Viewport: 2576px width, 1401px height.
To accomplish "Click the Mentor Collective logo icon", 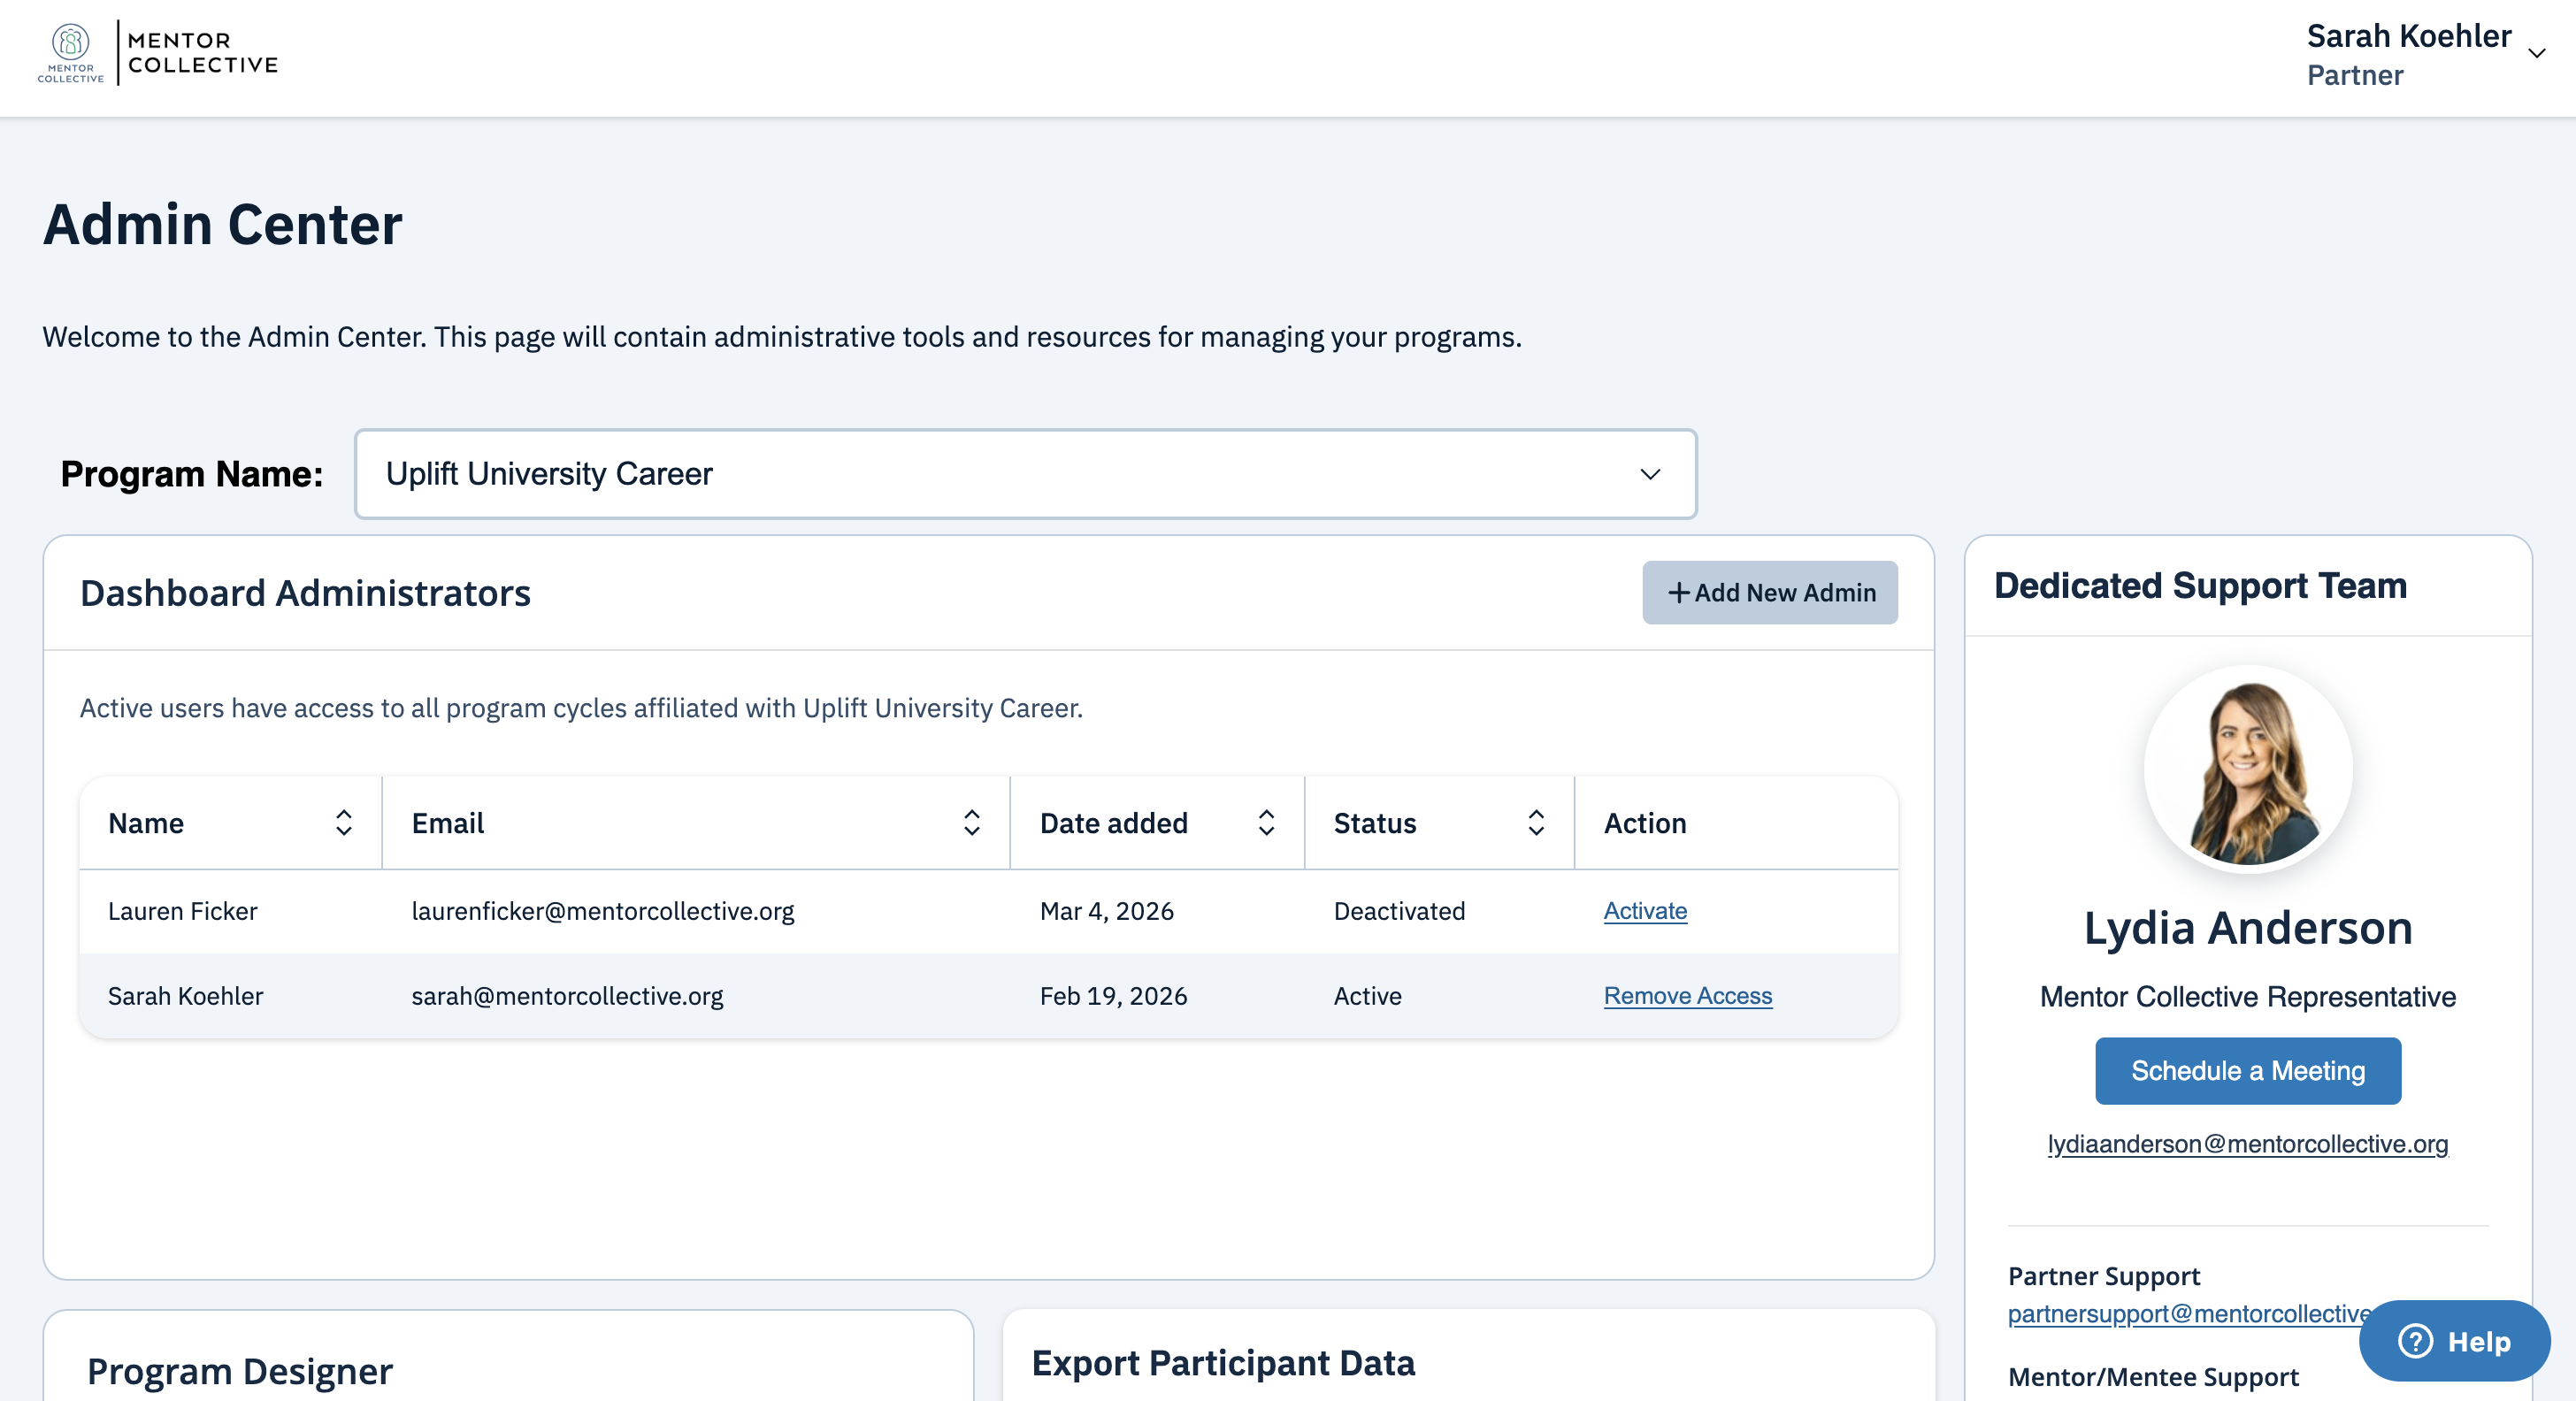I will [70, 53].
